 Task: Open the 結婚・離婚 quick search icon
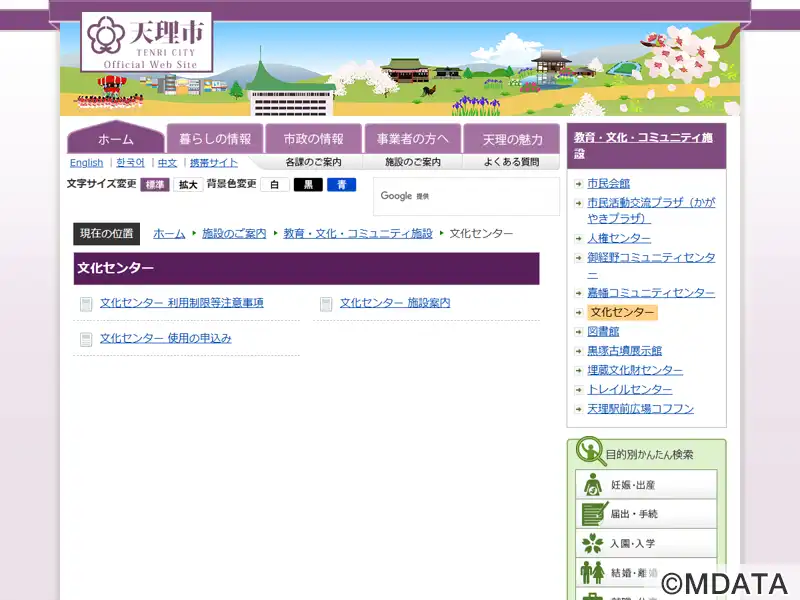593,572
